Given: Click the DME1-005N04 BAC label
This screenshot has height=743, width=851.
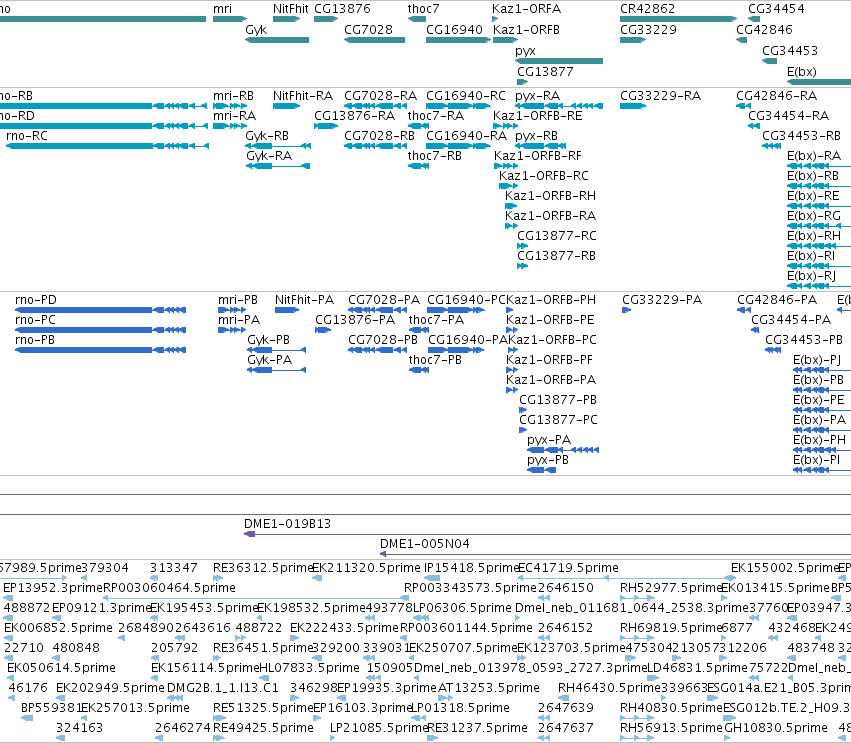Looking at the screenshot, I should click(424, 544).
